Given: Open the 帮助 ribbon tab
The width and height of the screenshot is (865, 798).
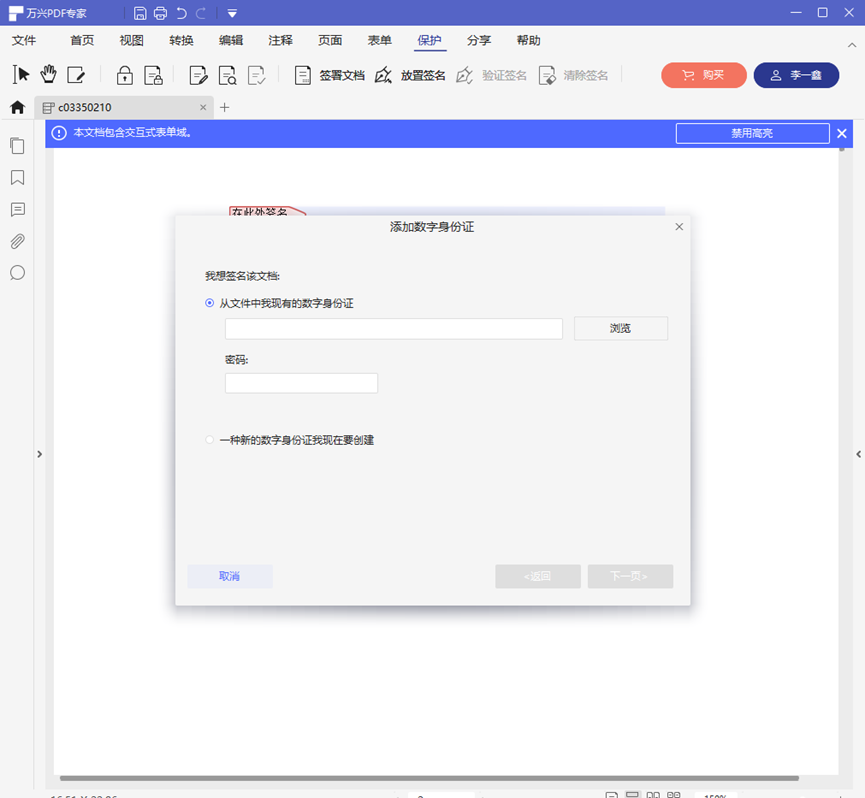Looking at the screenshot, I should [528, 40].
